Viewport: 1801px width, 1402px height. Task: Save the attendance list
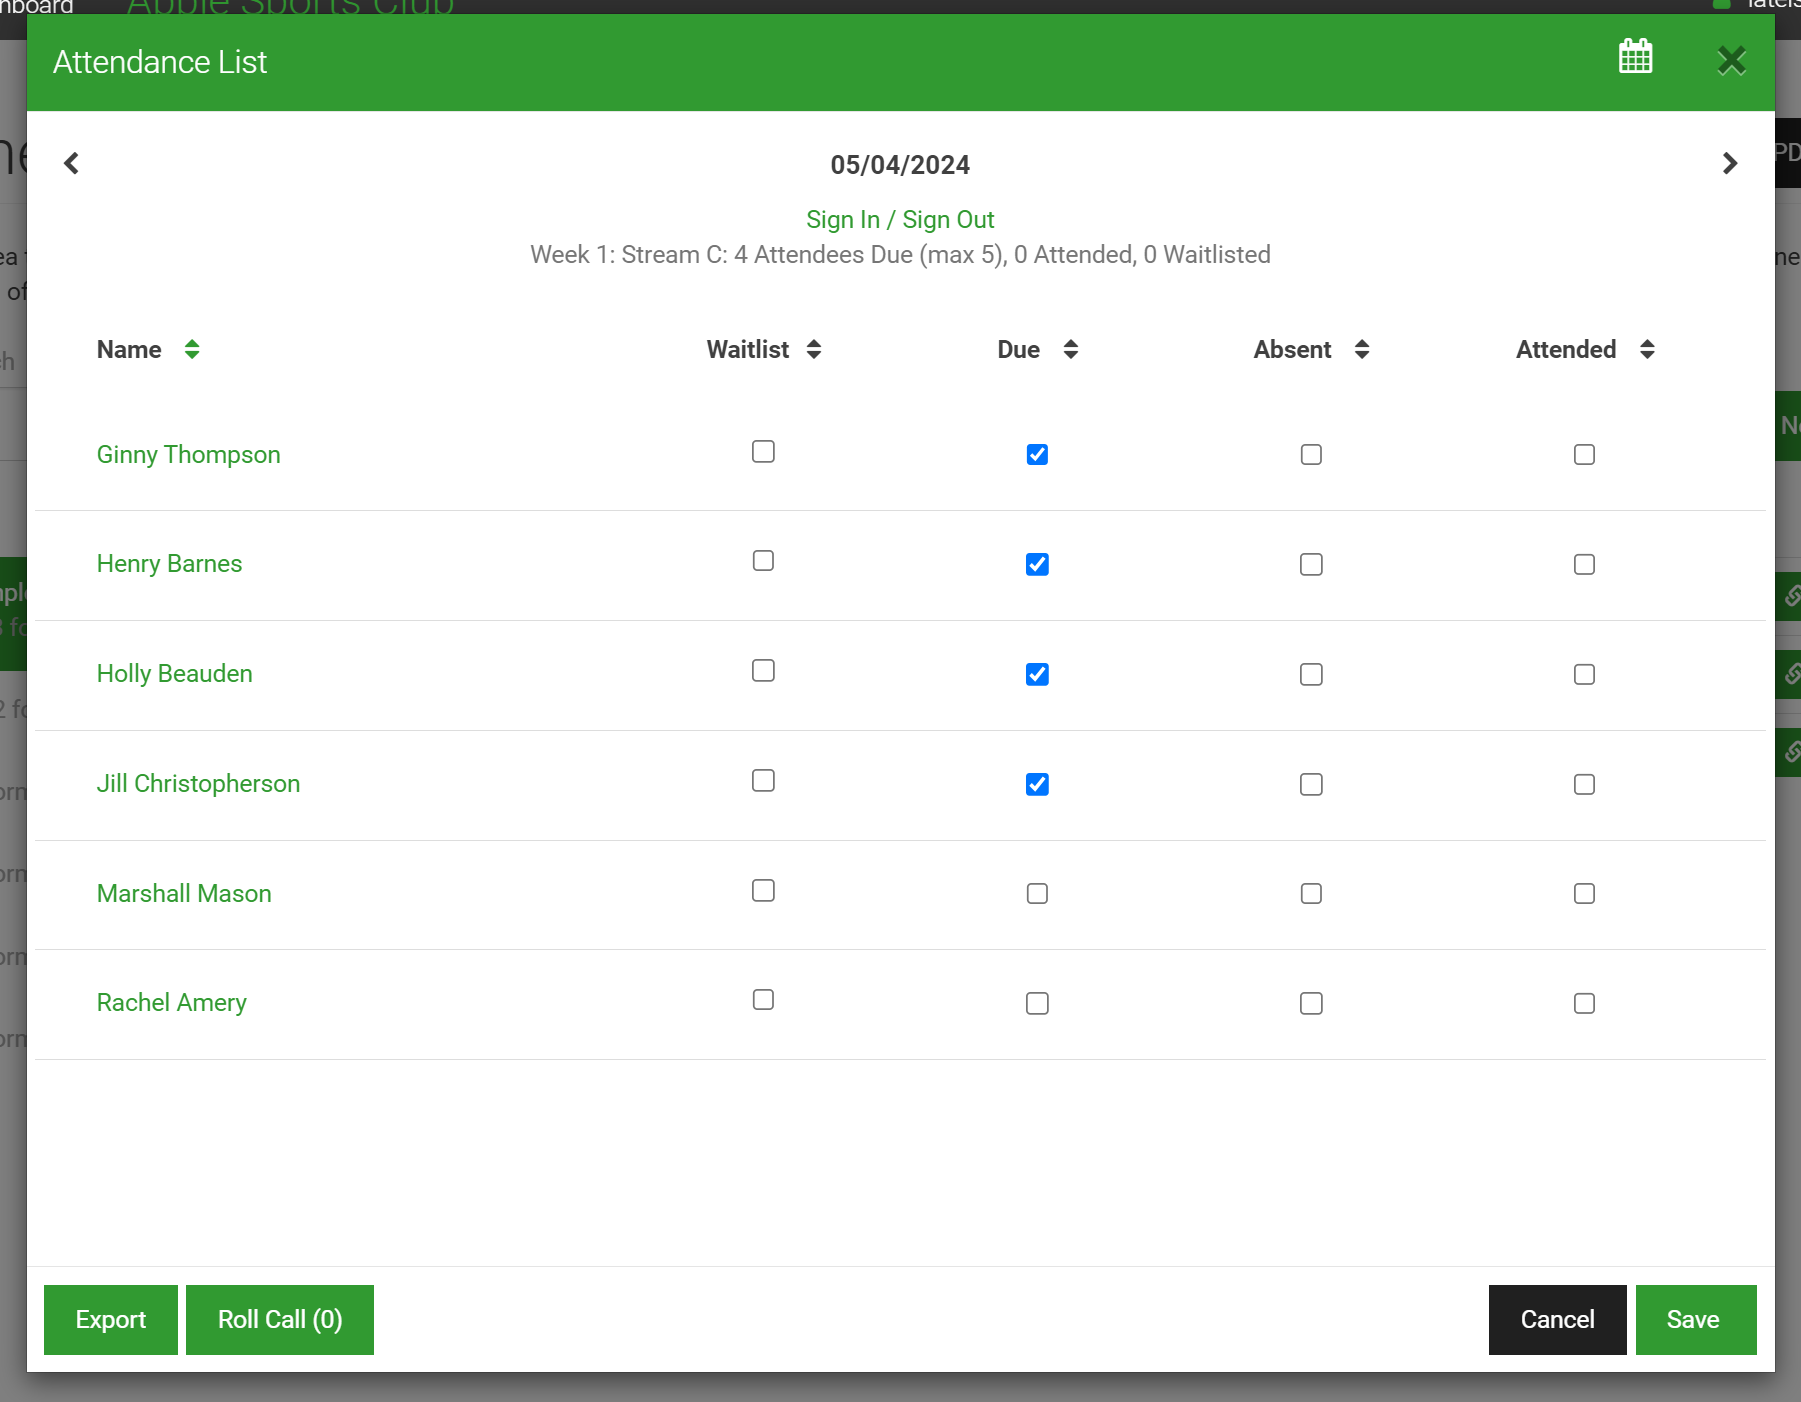pyautogui.click(x=1695, y=1320)
